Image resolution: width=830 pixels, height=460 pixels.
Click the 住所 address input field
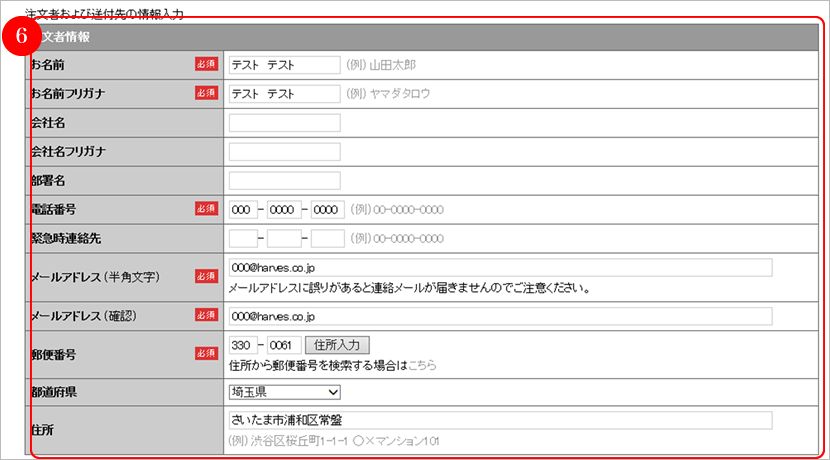(500, 420)
